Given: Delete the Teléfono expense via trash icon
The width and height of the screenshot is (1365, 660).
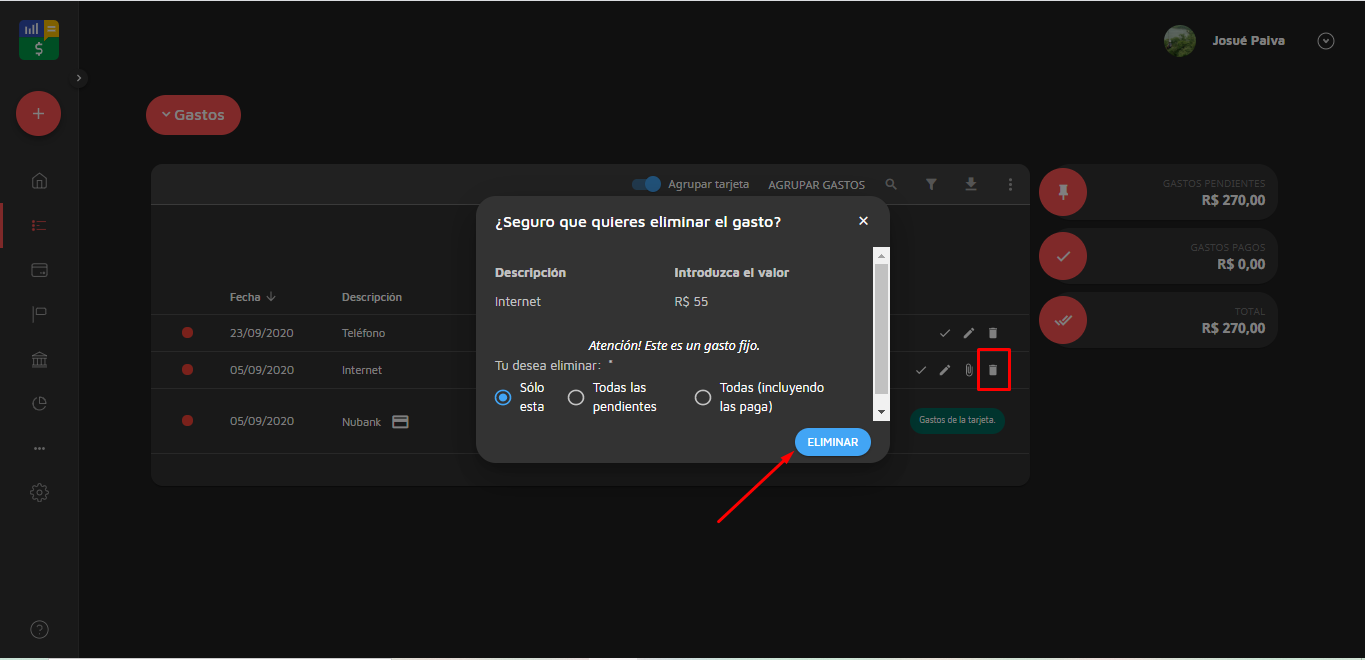Looking at the screenshot, I should coord(993,333).
